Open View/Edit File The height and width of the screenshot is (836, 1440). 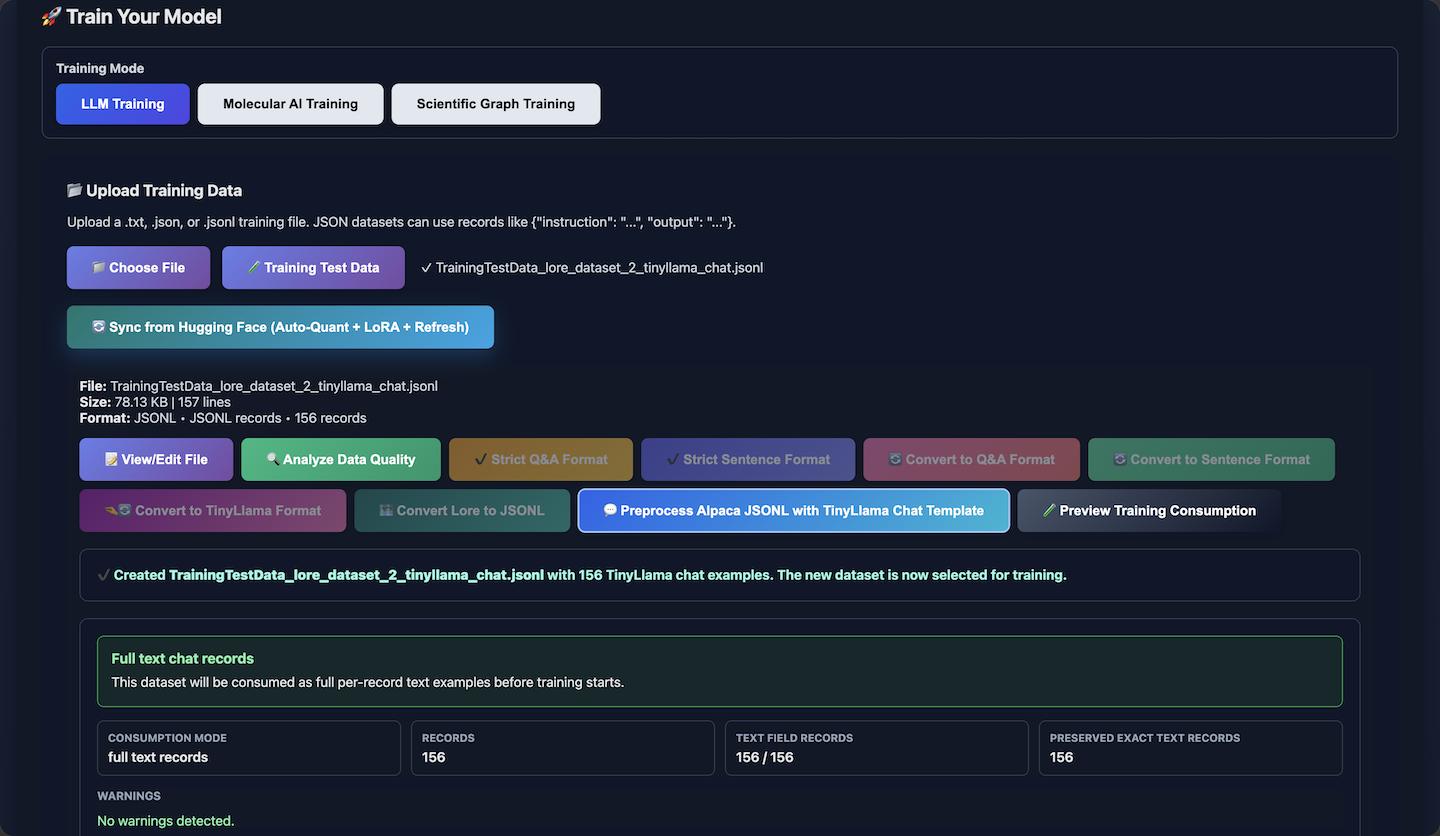(x=156, y=460)
